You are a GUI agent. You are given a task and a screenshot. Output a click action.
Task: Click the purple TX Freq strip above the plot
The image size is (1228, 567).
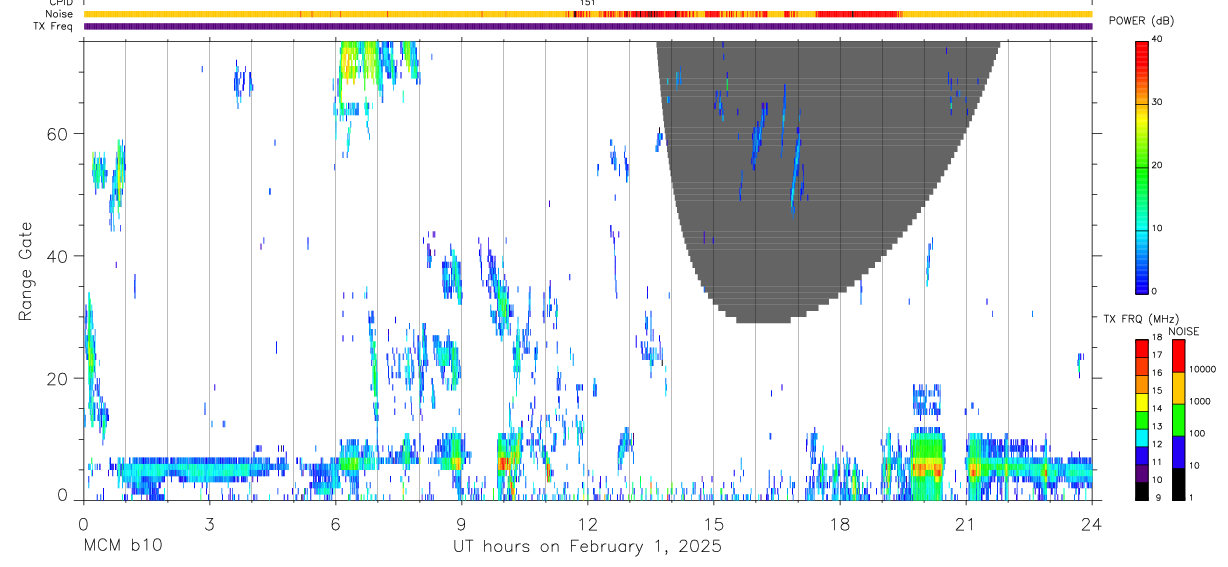(x=587, y=26)
